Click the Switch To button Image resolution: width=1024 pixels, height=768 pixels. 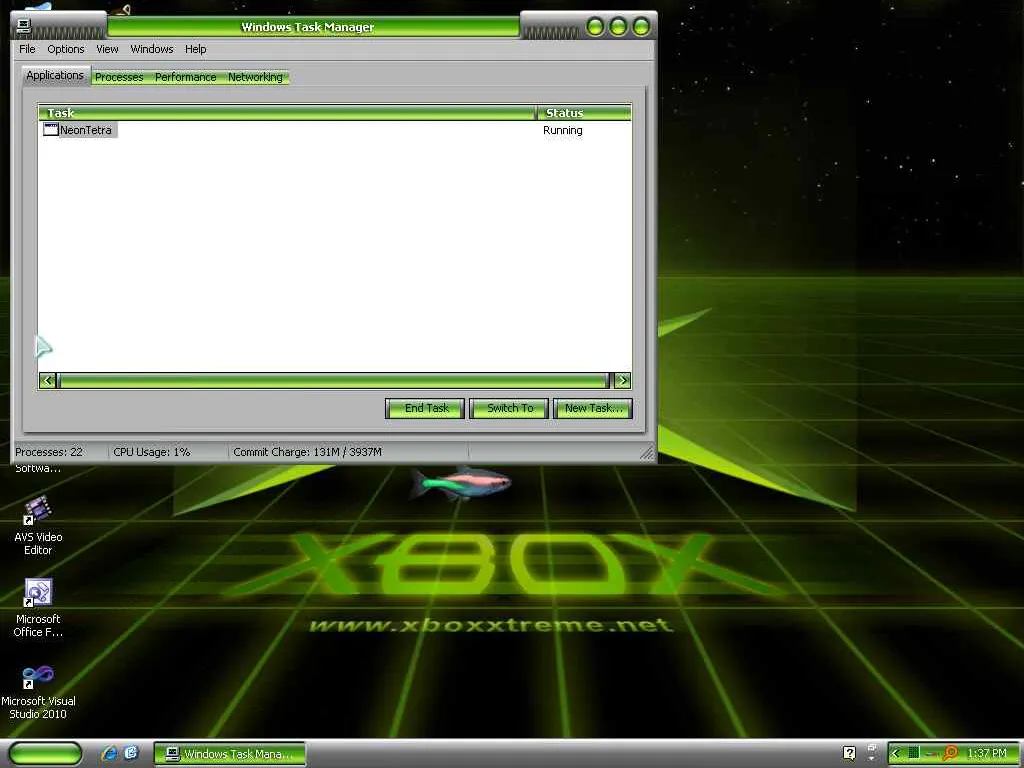coord(509,408)
